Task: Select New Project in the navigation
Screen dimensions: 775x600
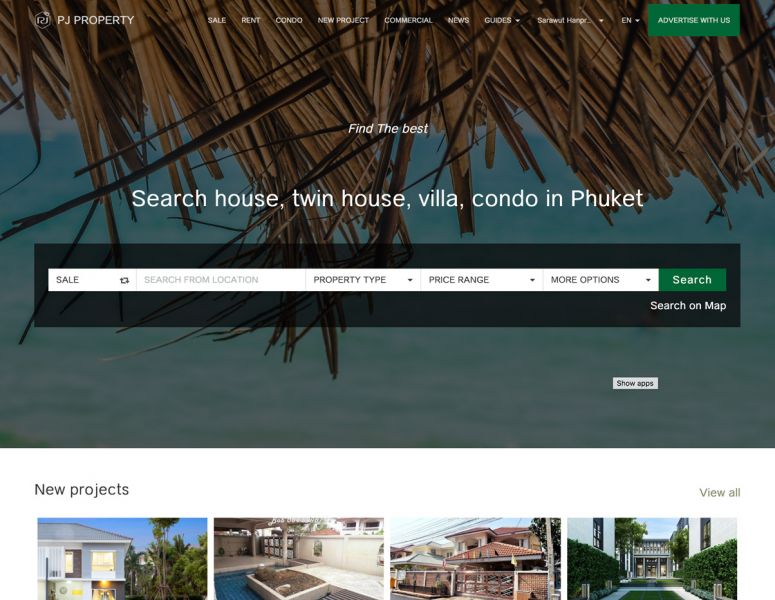Action: coord(343,20)
